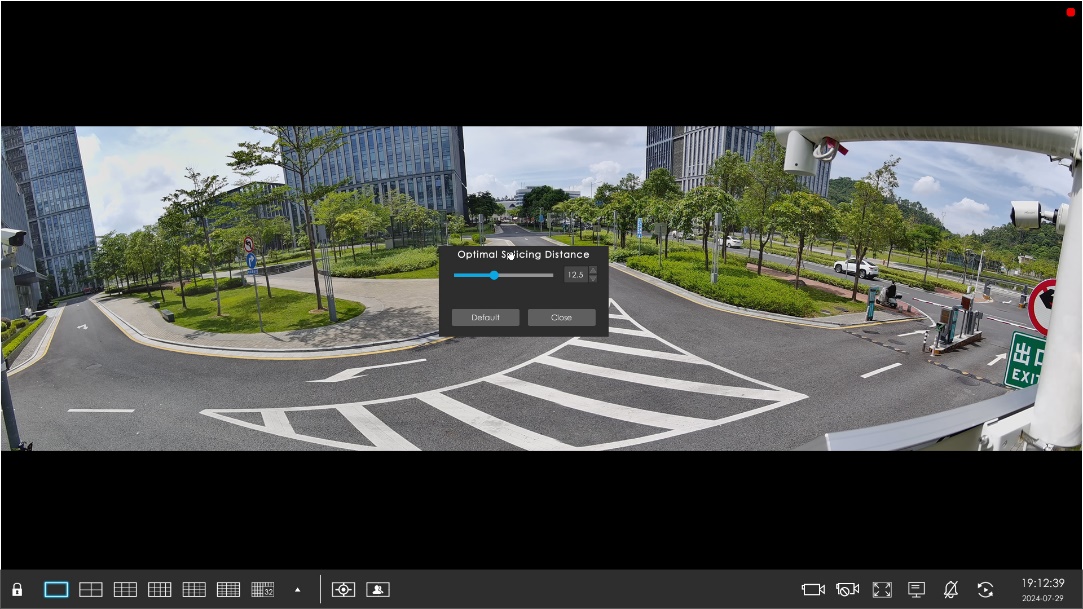Click the circular arrows play icon
Image resolution: width=1083 pixels, height=609 pixels.
[x=986, y=590]
